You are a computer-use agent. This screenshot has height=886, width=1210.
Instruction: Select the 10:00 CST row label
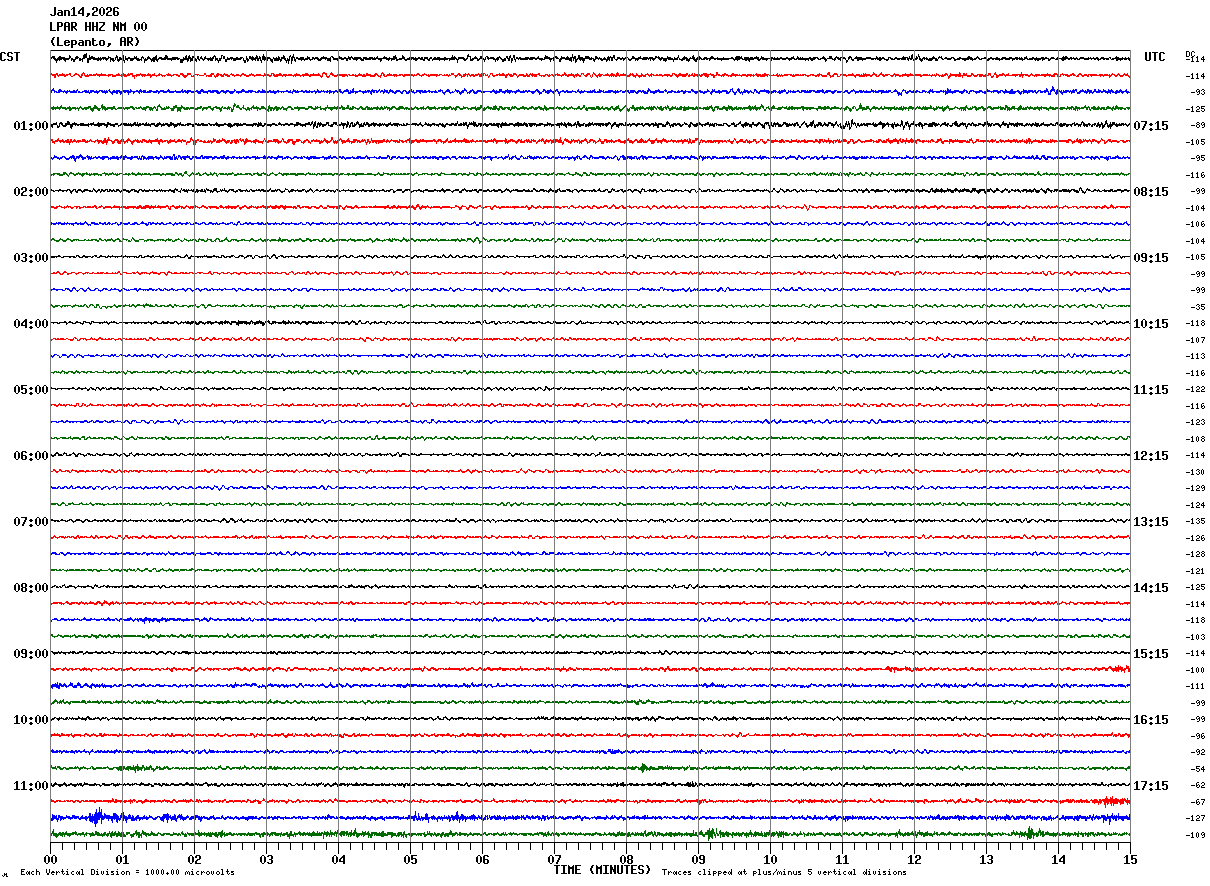pos(31,720)
